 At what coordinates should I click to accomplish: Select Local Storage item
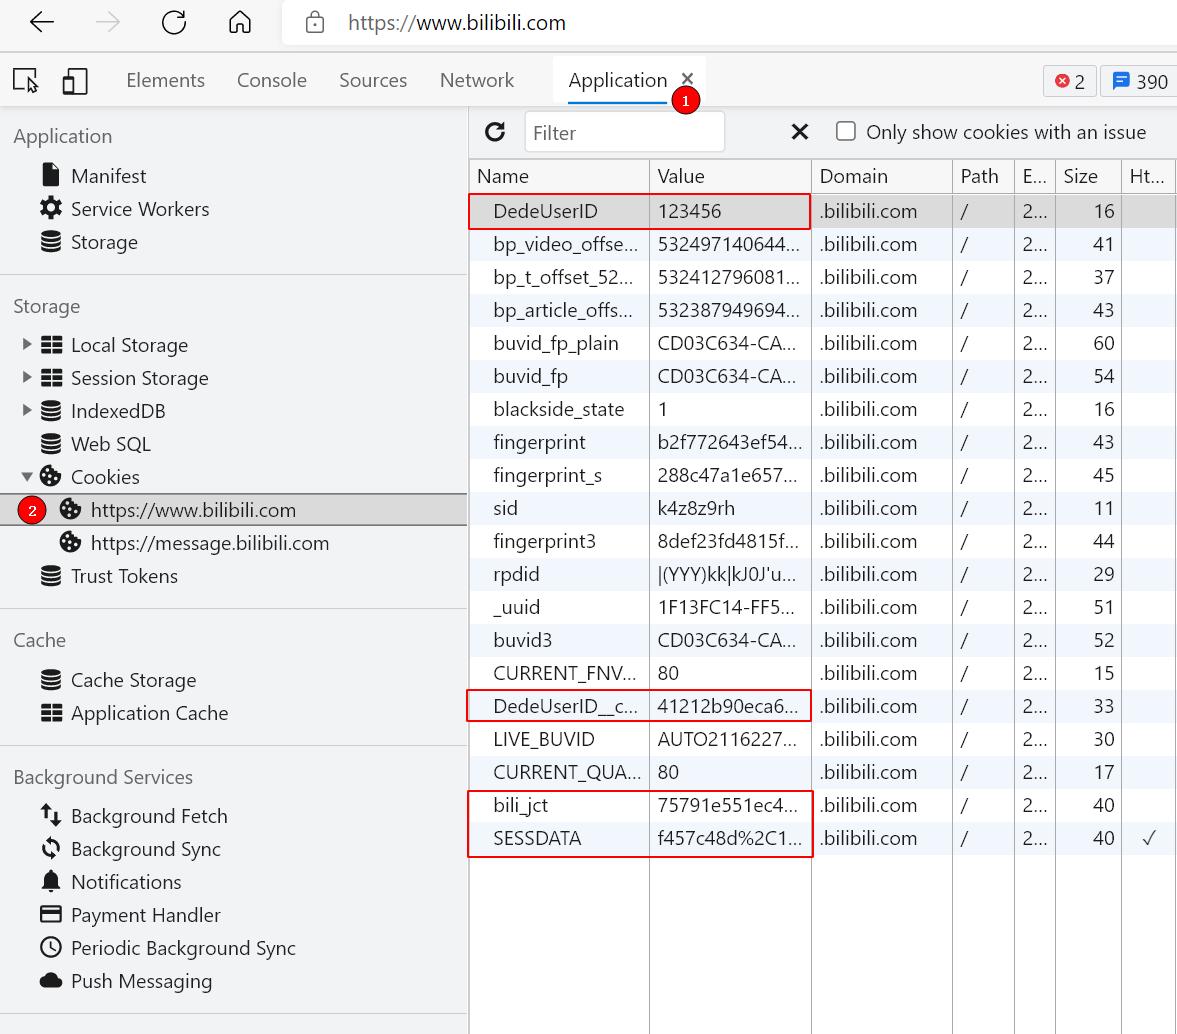pyautogui.click(x=129, y=345)
